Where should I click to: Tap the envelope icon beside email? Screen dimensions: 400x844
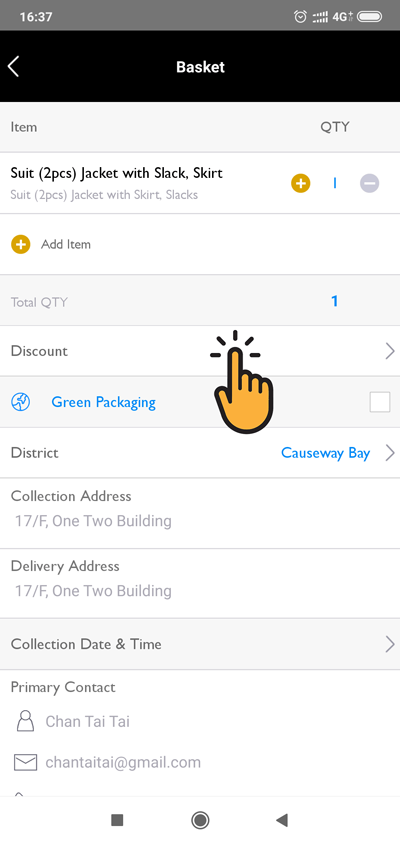25,762
